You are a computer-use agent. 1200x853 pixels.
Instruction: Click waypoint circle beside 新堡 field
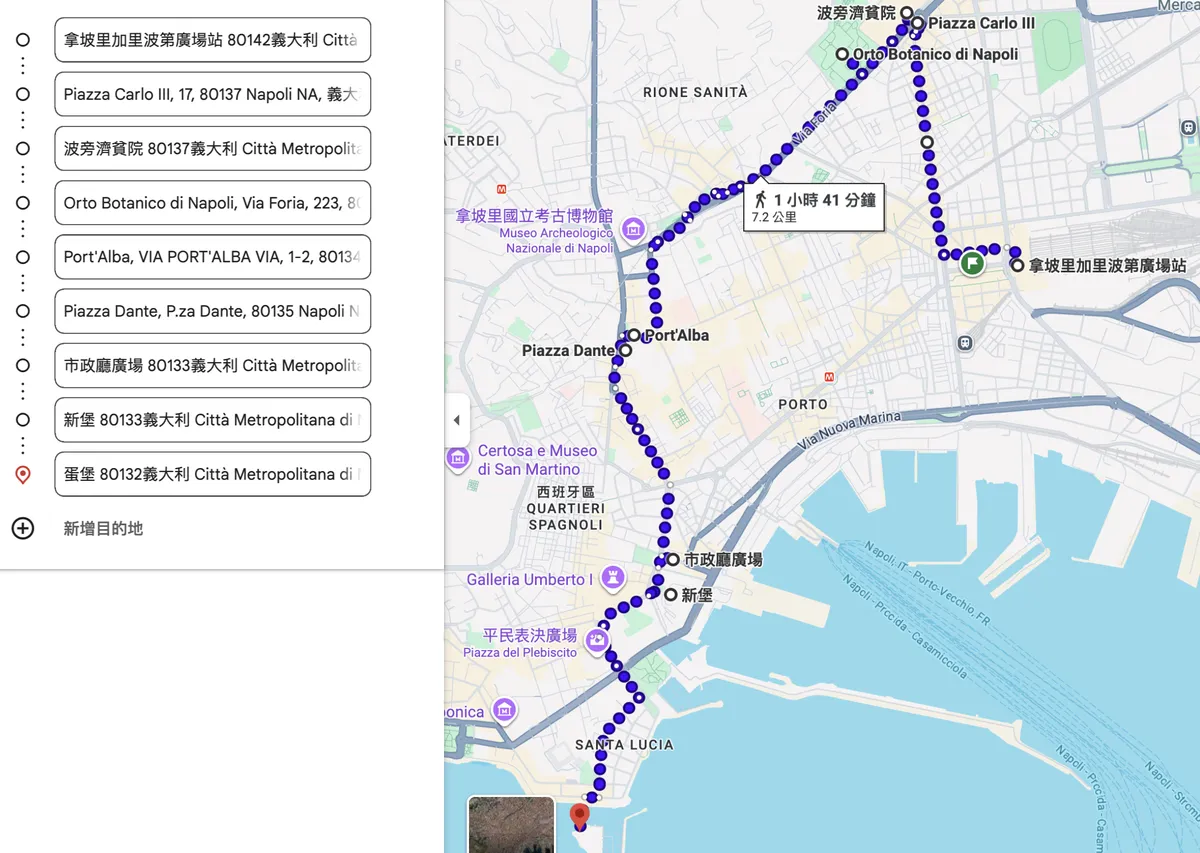point(23,419)
